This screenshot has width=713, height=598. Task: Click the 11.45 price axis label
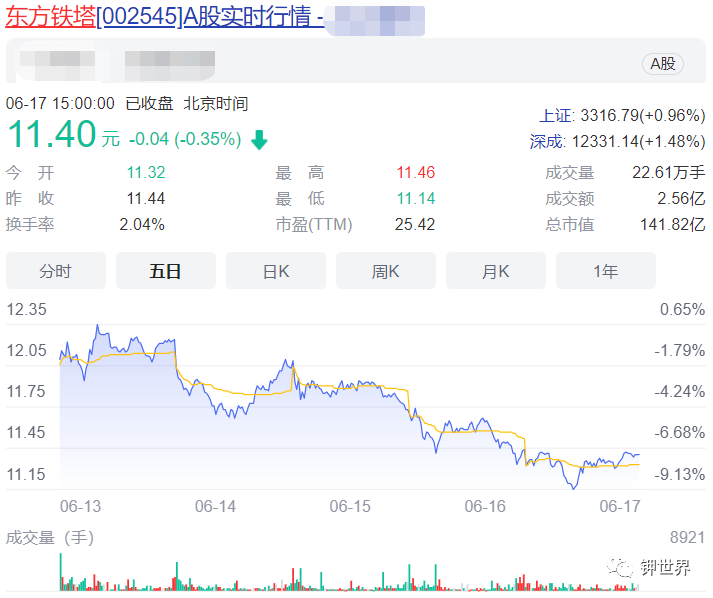pos(26,432)
